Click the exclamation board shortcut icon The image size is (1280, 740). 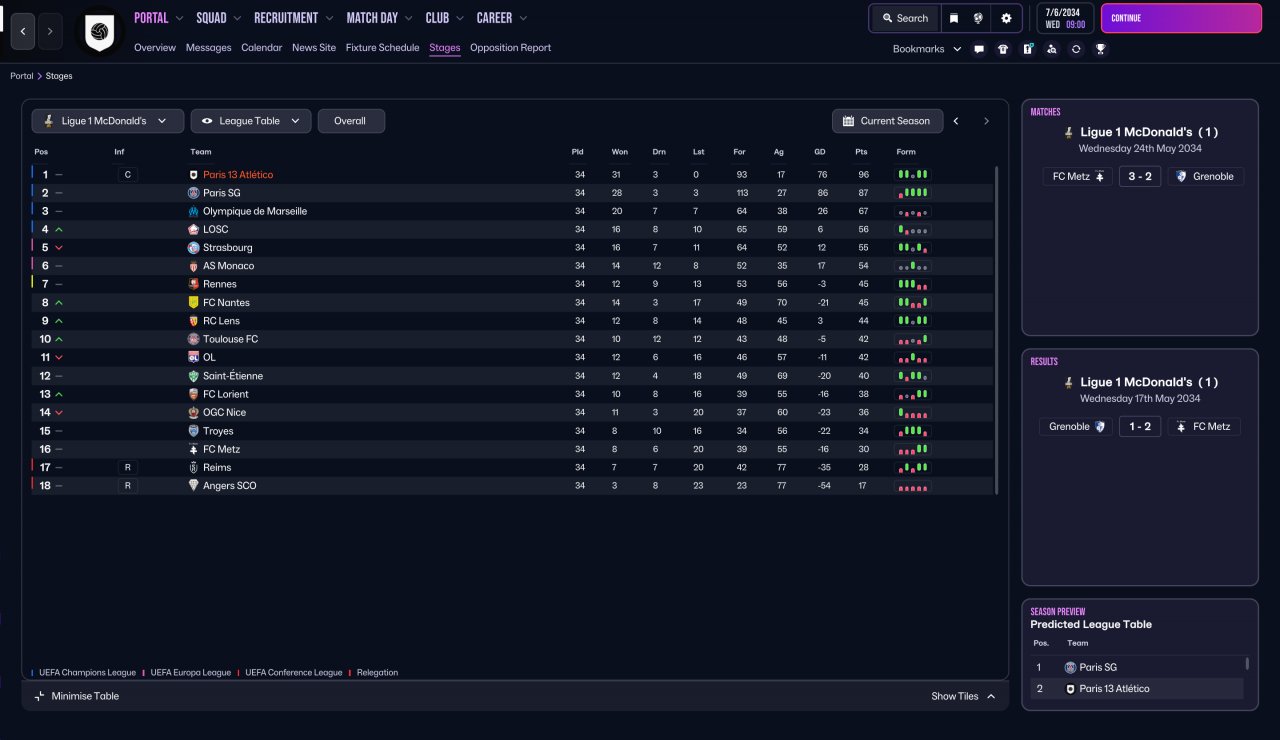pyautogui.click(x=1027, y=49)
